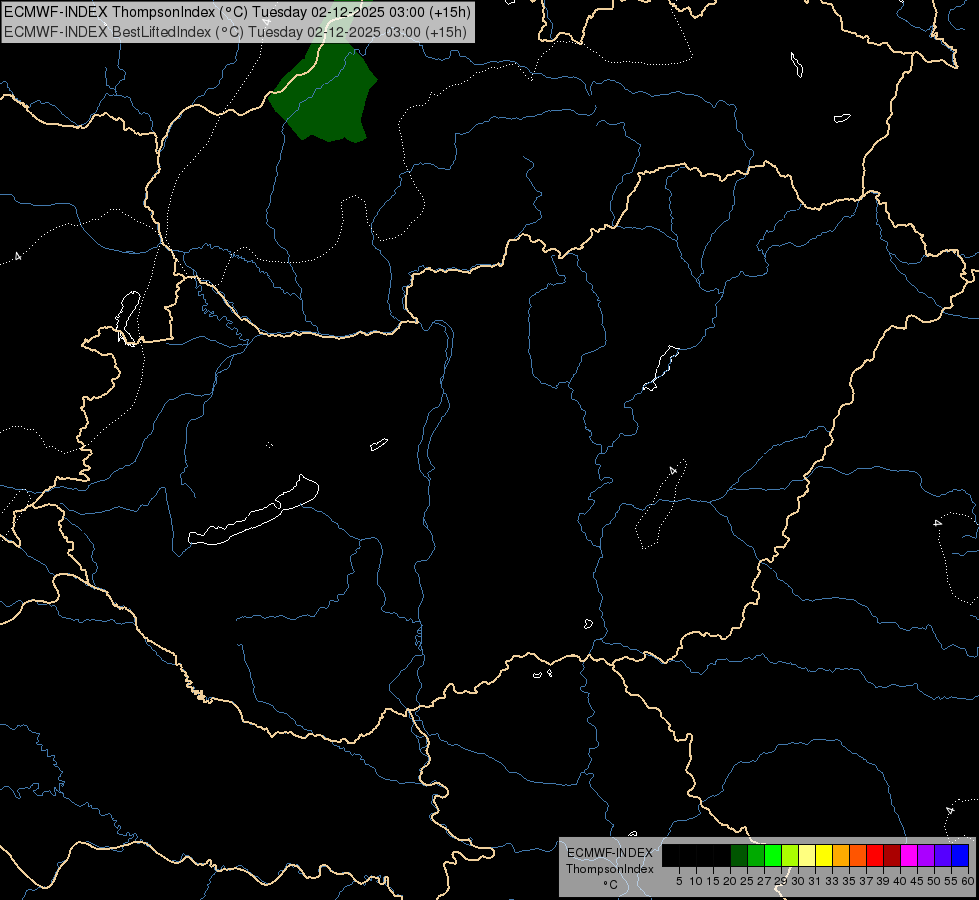Pick the yellow-green 29–30 legend swatch
Viewport: 979px width, 900px height.
coord(790,855)
